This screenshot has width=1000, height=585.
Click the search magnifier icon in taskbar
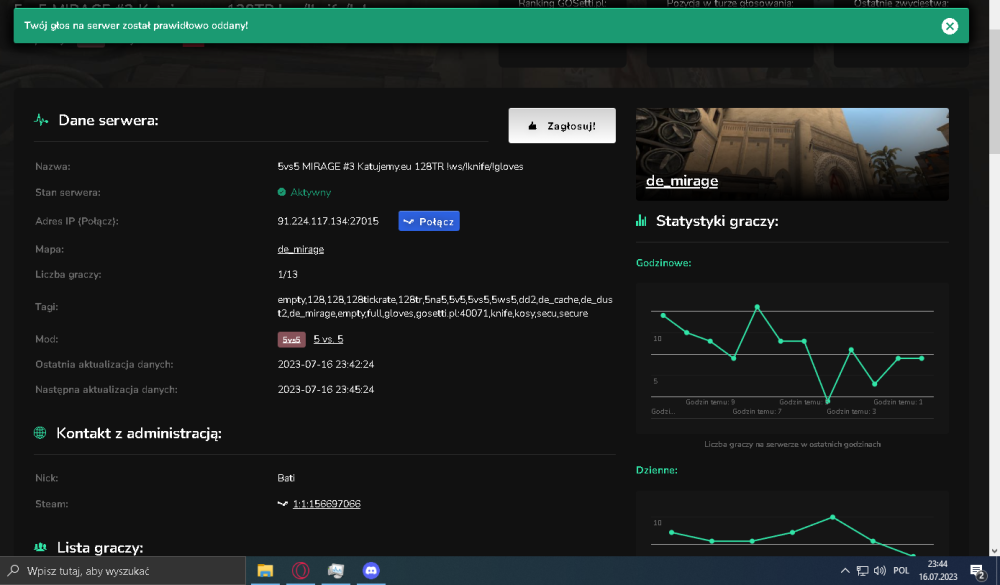(13, 570)
